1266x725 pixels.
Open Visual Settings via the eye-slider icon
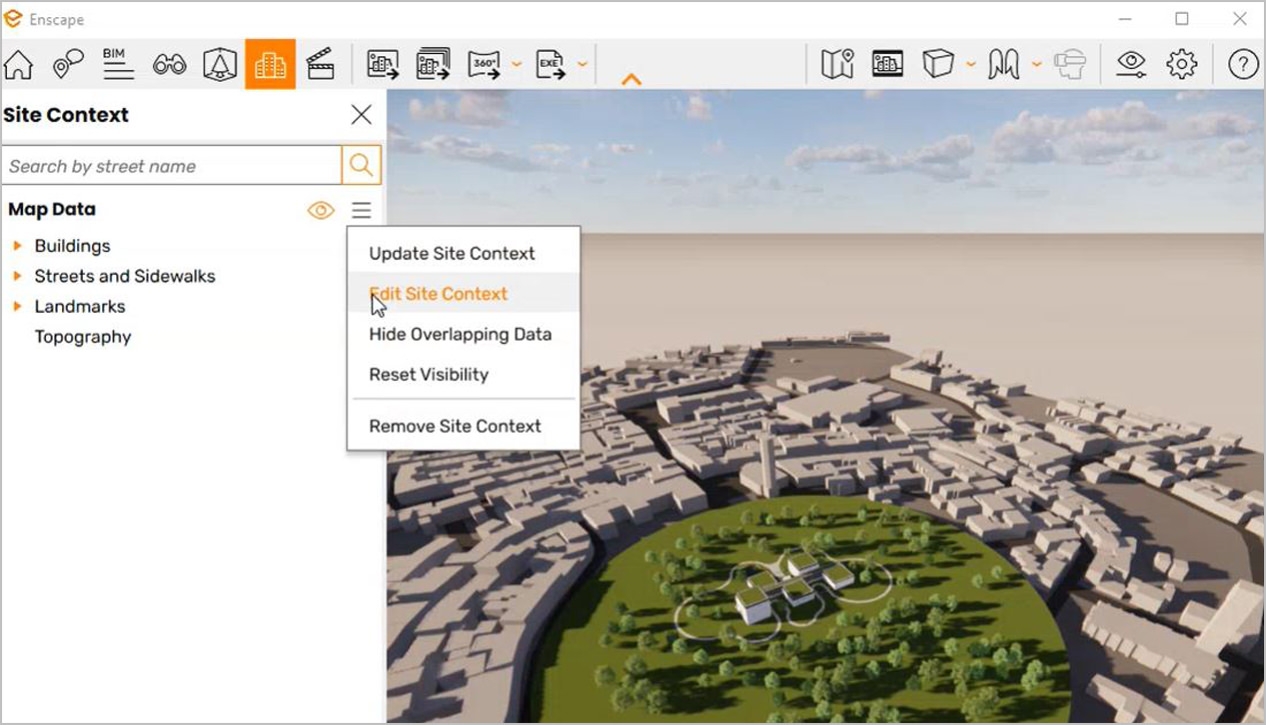pyautogui.click(x=1130, y=63)
